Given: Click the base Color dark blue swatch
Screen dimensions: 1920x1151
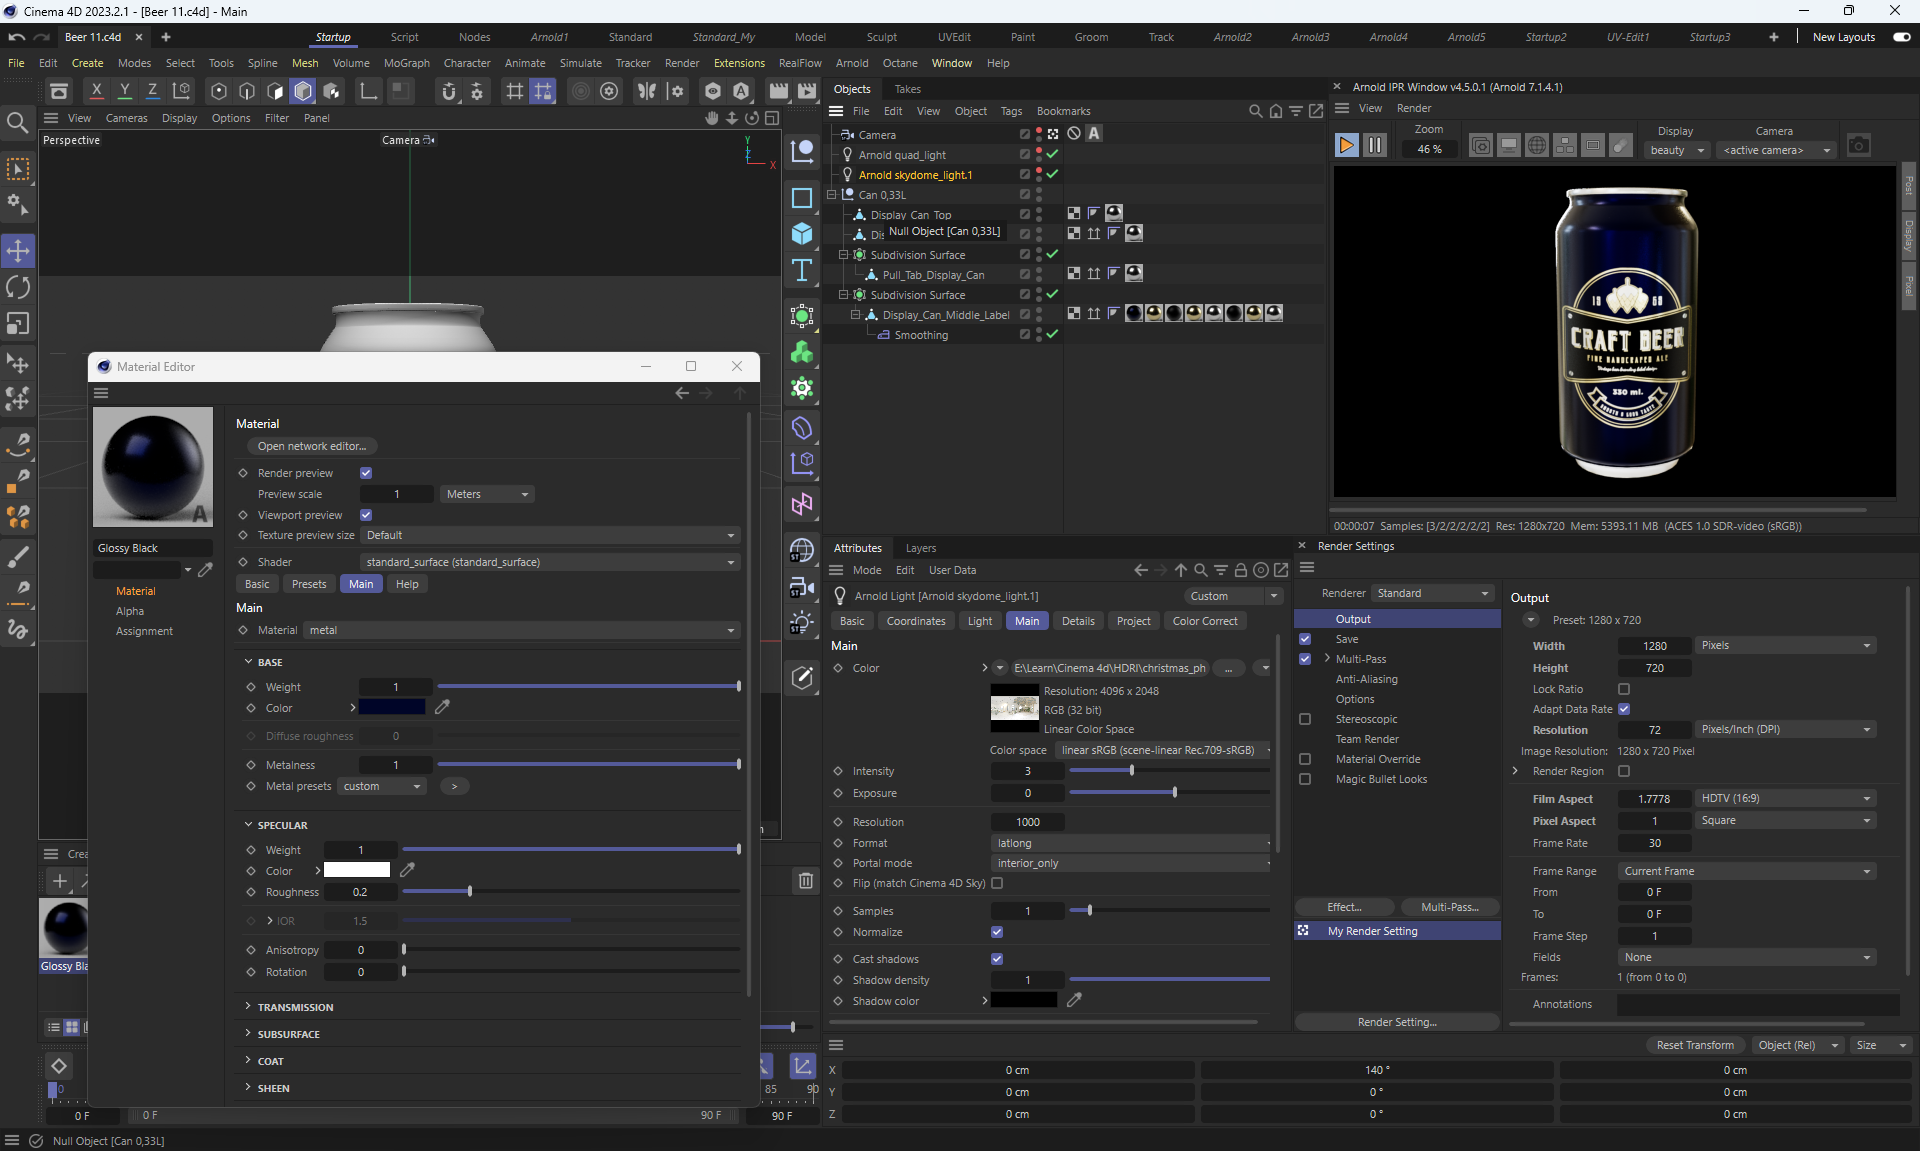Looking at the screenshot, I should [x=392, y=707].
